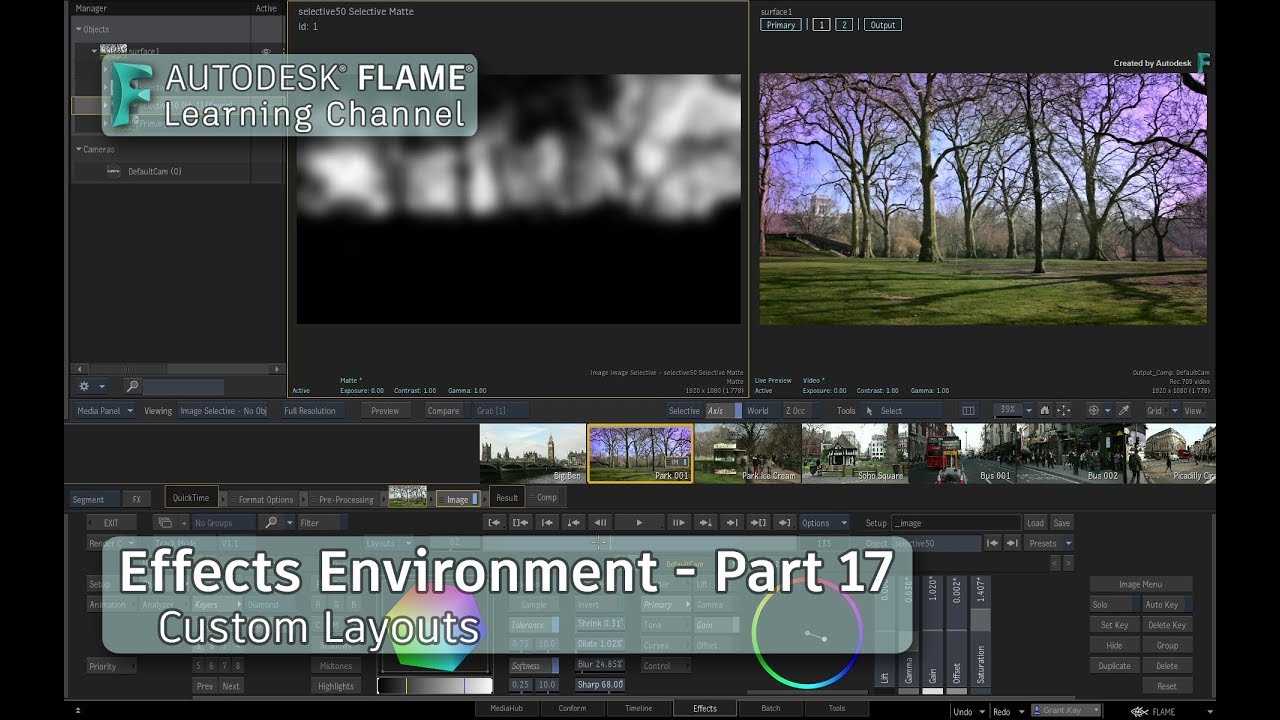Switch to the MediaHub tab
Screen dimensions: 1280x720
[506, 709]
